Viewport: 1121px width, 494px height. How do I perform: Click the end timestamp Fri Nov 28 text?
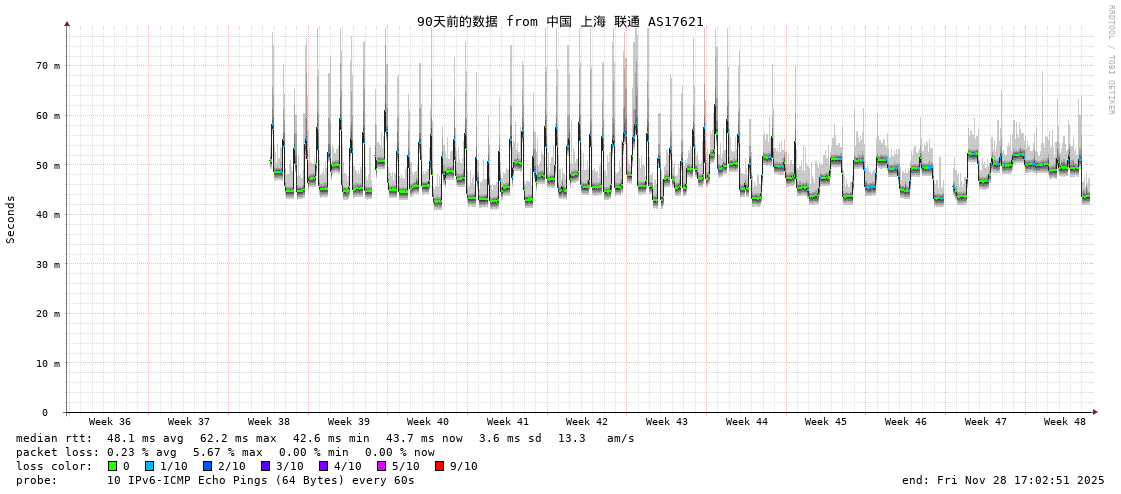[x=1003, y=480]
